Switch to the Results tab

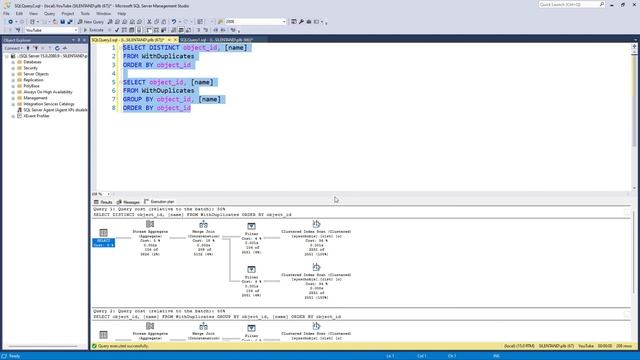(x=103, y=202)
